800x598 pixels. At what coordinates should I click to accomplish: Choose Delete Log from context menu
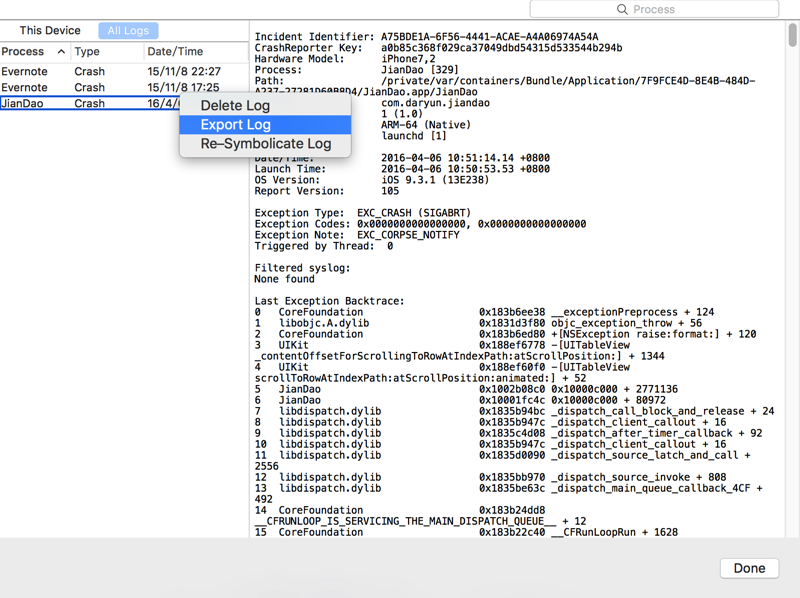265,106
